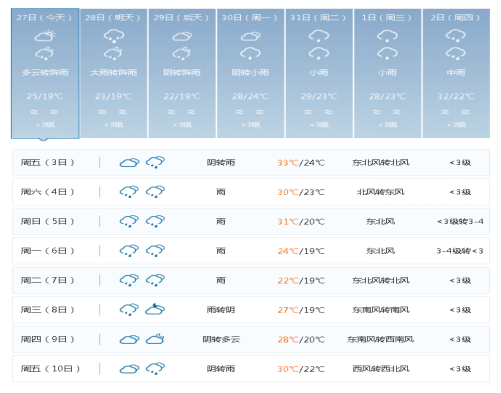Click the 周日 (5日) row label
Viewport: 501px width, 393px height.
click(47, 221)
